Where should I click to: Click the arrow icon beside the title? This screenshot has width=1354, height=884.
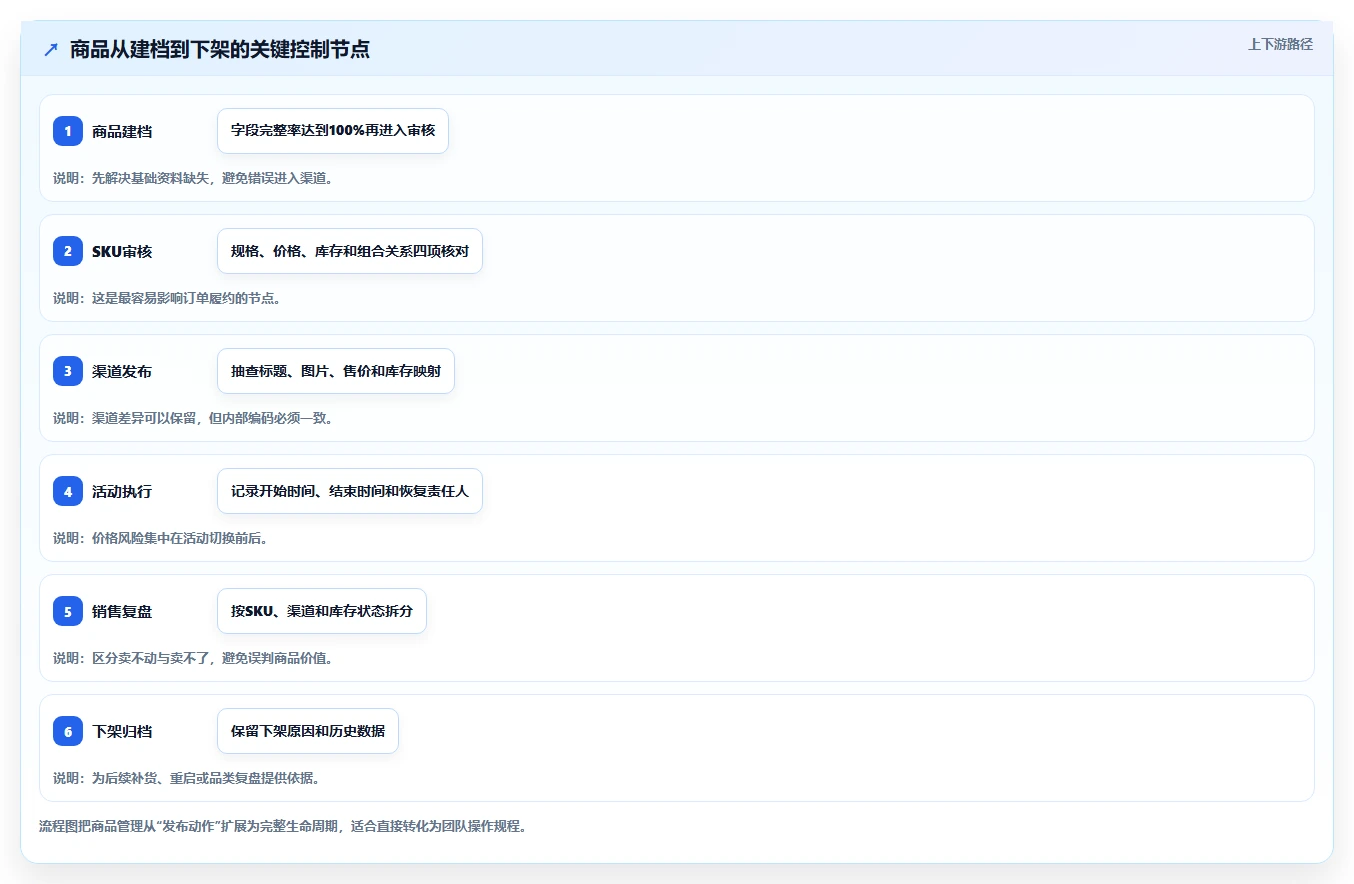(x=51, y=49)
